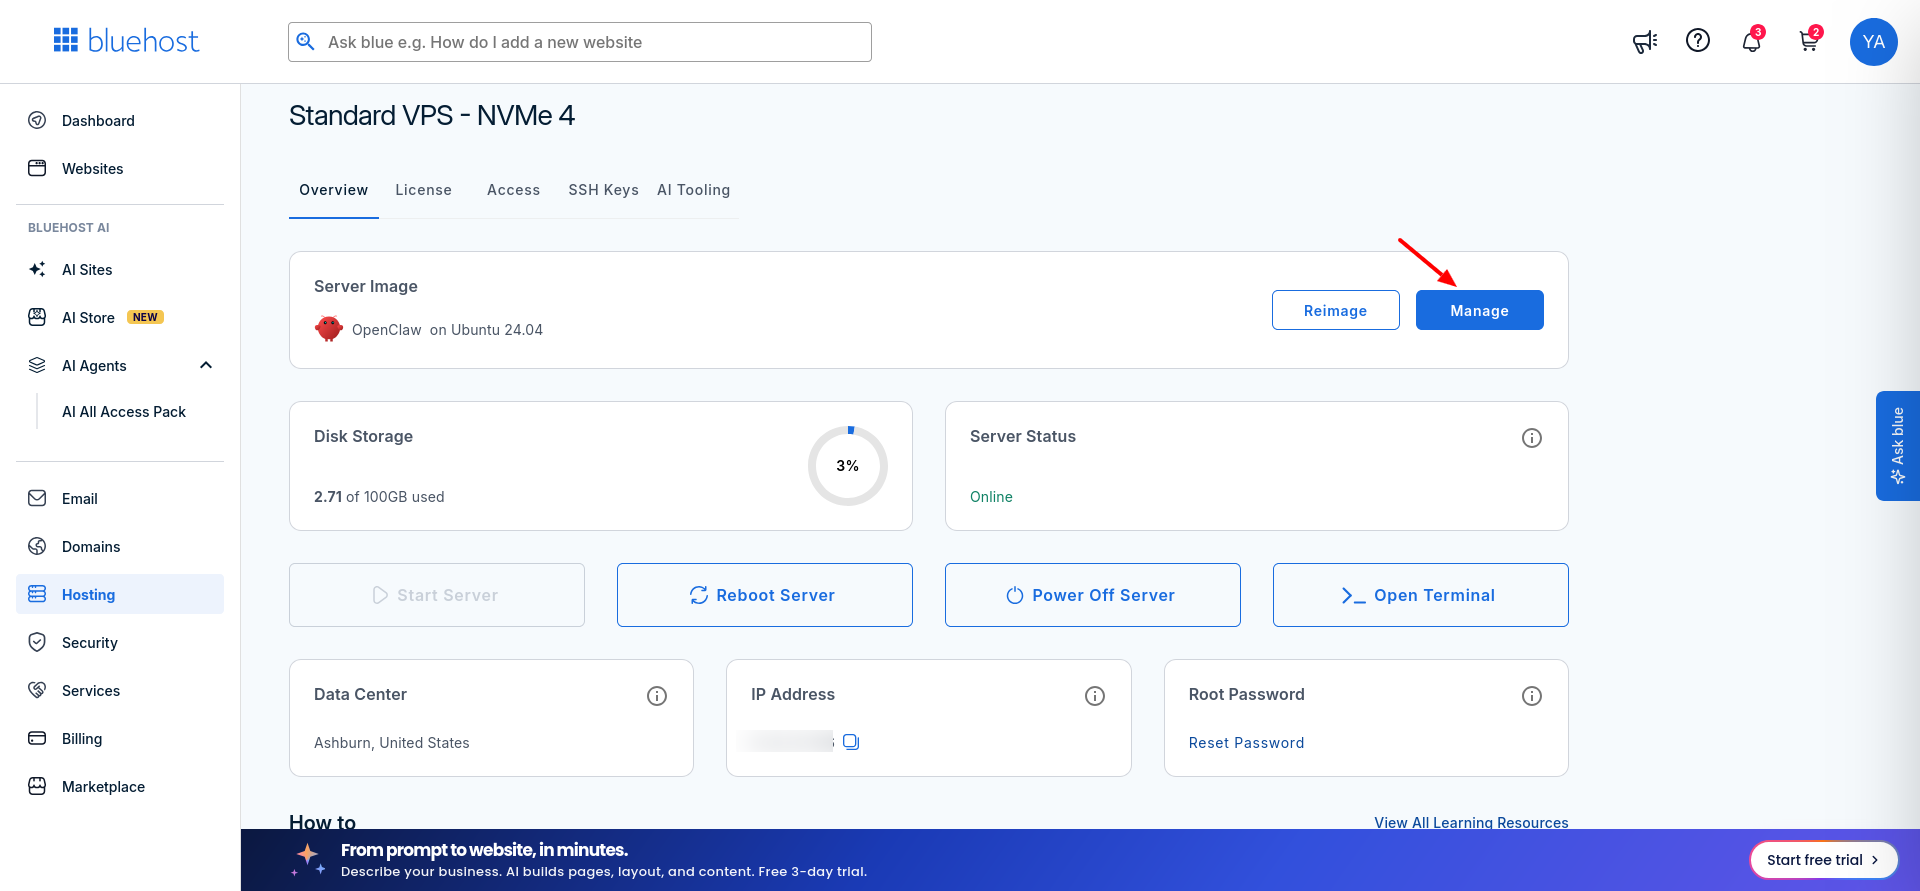
Task: Click the masked IP address value
Action: click(x=786, y=741)
